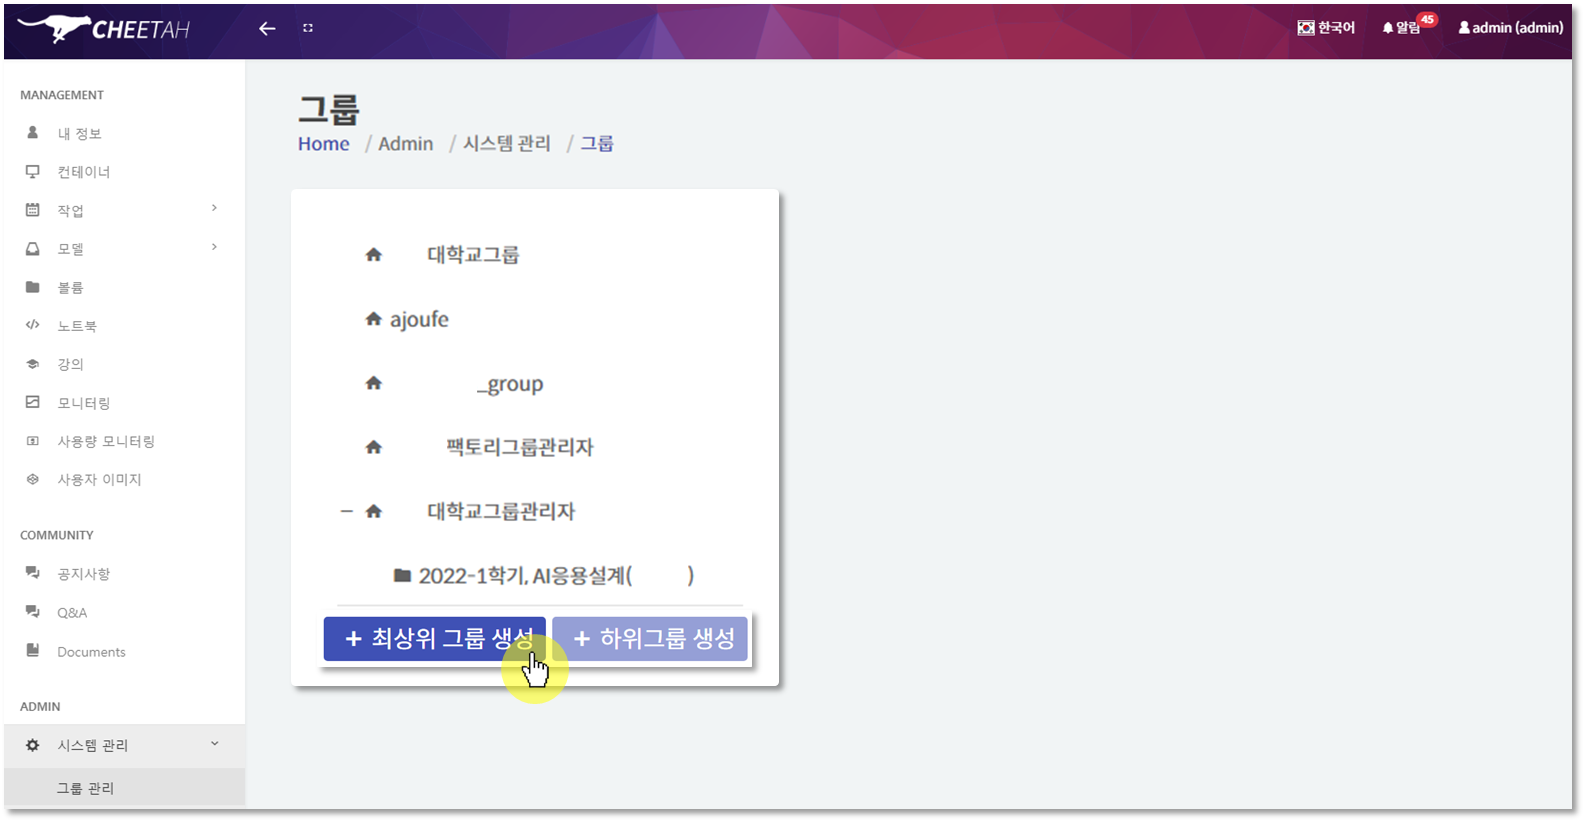The height and width of the screenshot is (822, 1585).
Task: Click the Cheetah logo
Action: 103,29
